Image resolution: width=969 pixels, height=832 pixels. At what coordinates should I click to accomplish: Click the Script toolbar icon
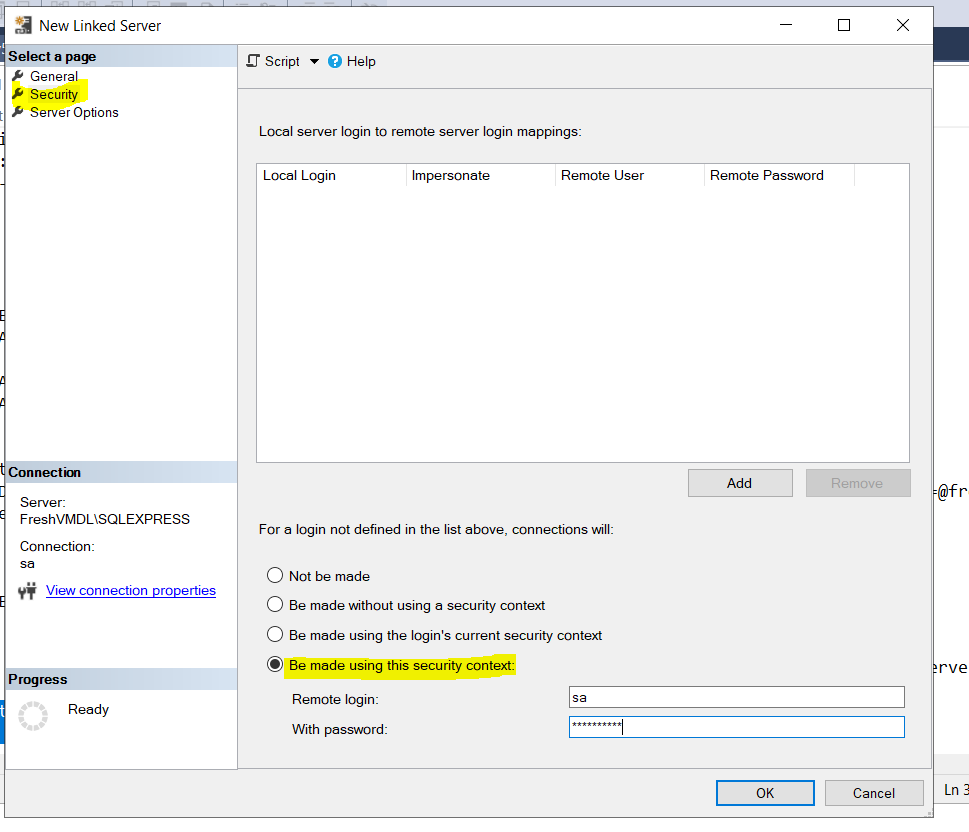(x=253, y=61)
